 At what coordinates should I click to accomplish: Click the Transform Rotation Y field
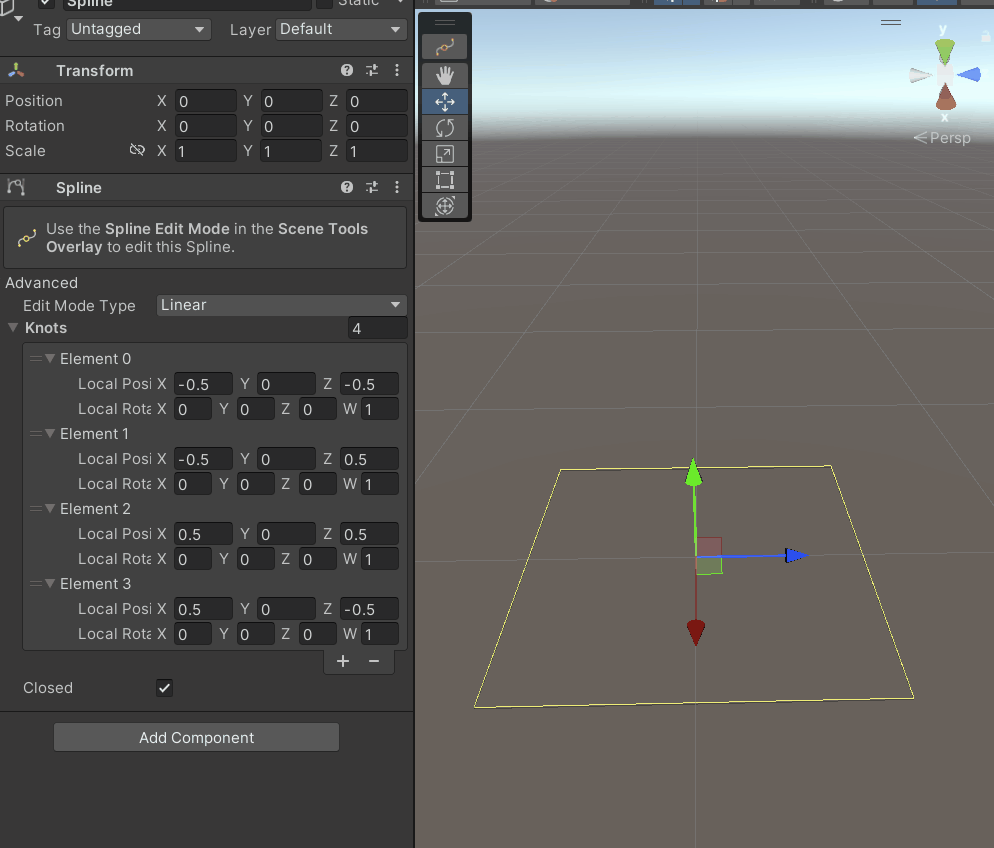(x=291, y=126)
